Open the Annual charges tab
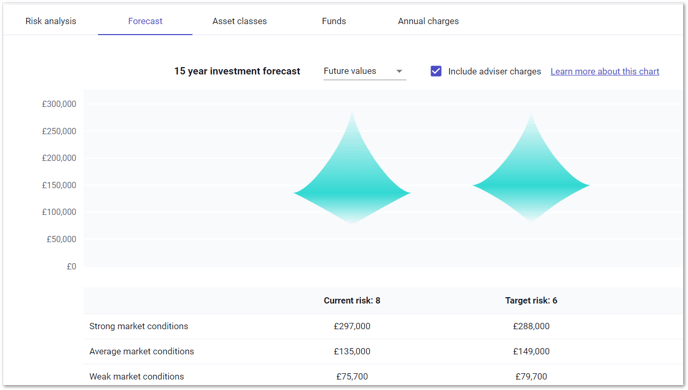Viewport: 688px width, 390px height. [428, 21]
